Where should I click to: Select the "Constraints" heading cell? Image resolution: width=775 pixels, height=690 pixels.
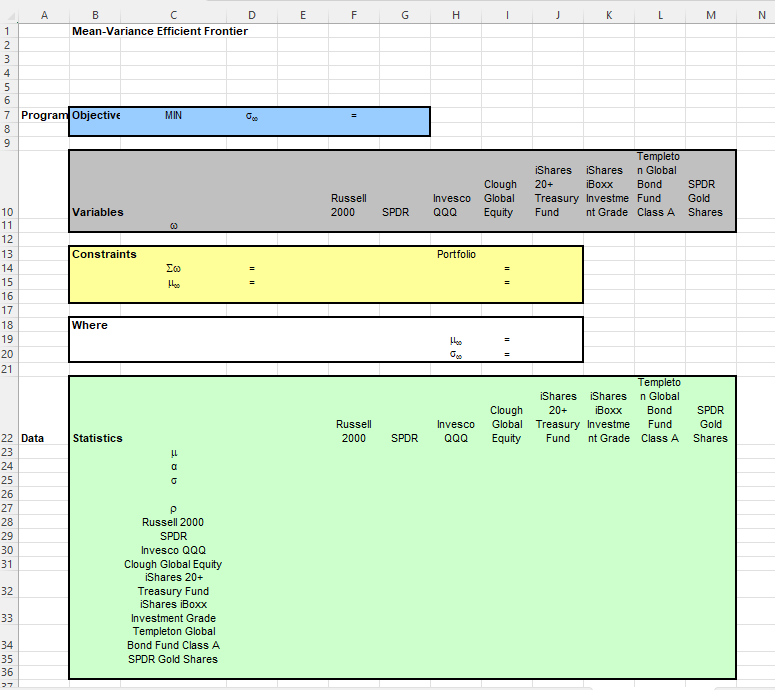pyautogui.click(x=104, y=254)
